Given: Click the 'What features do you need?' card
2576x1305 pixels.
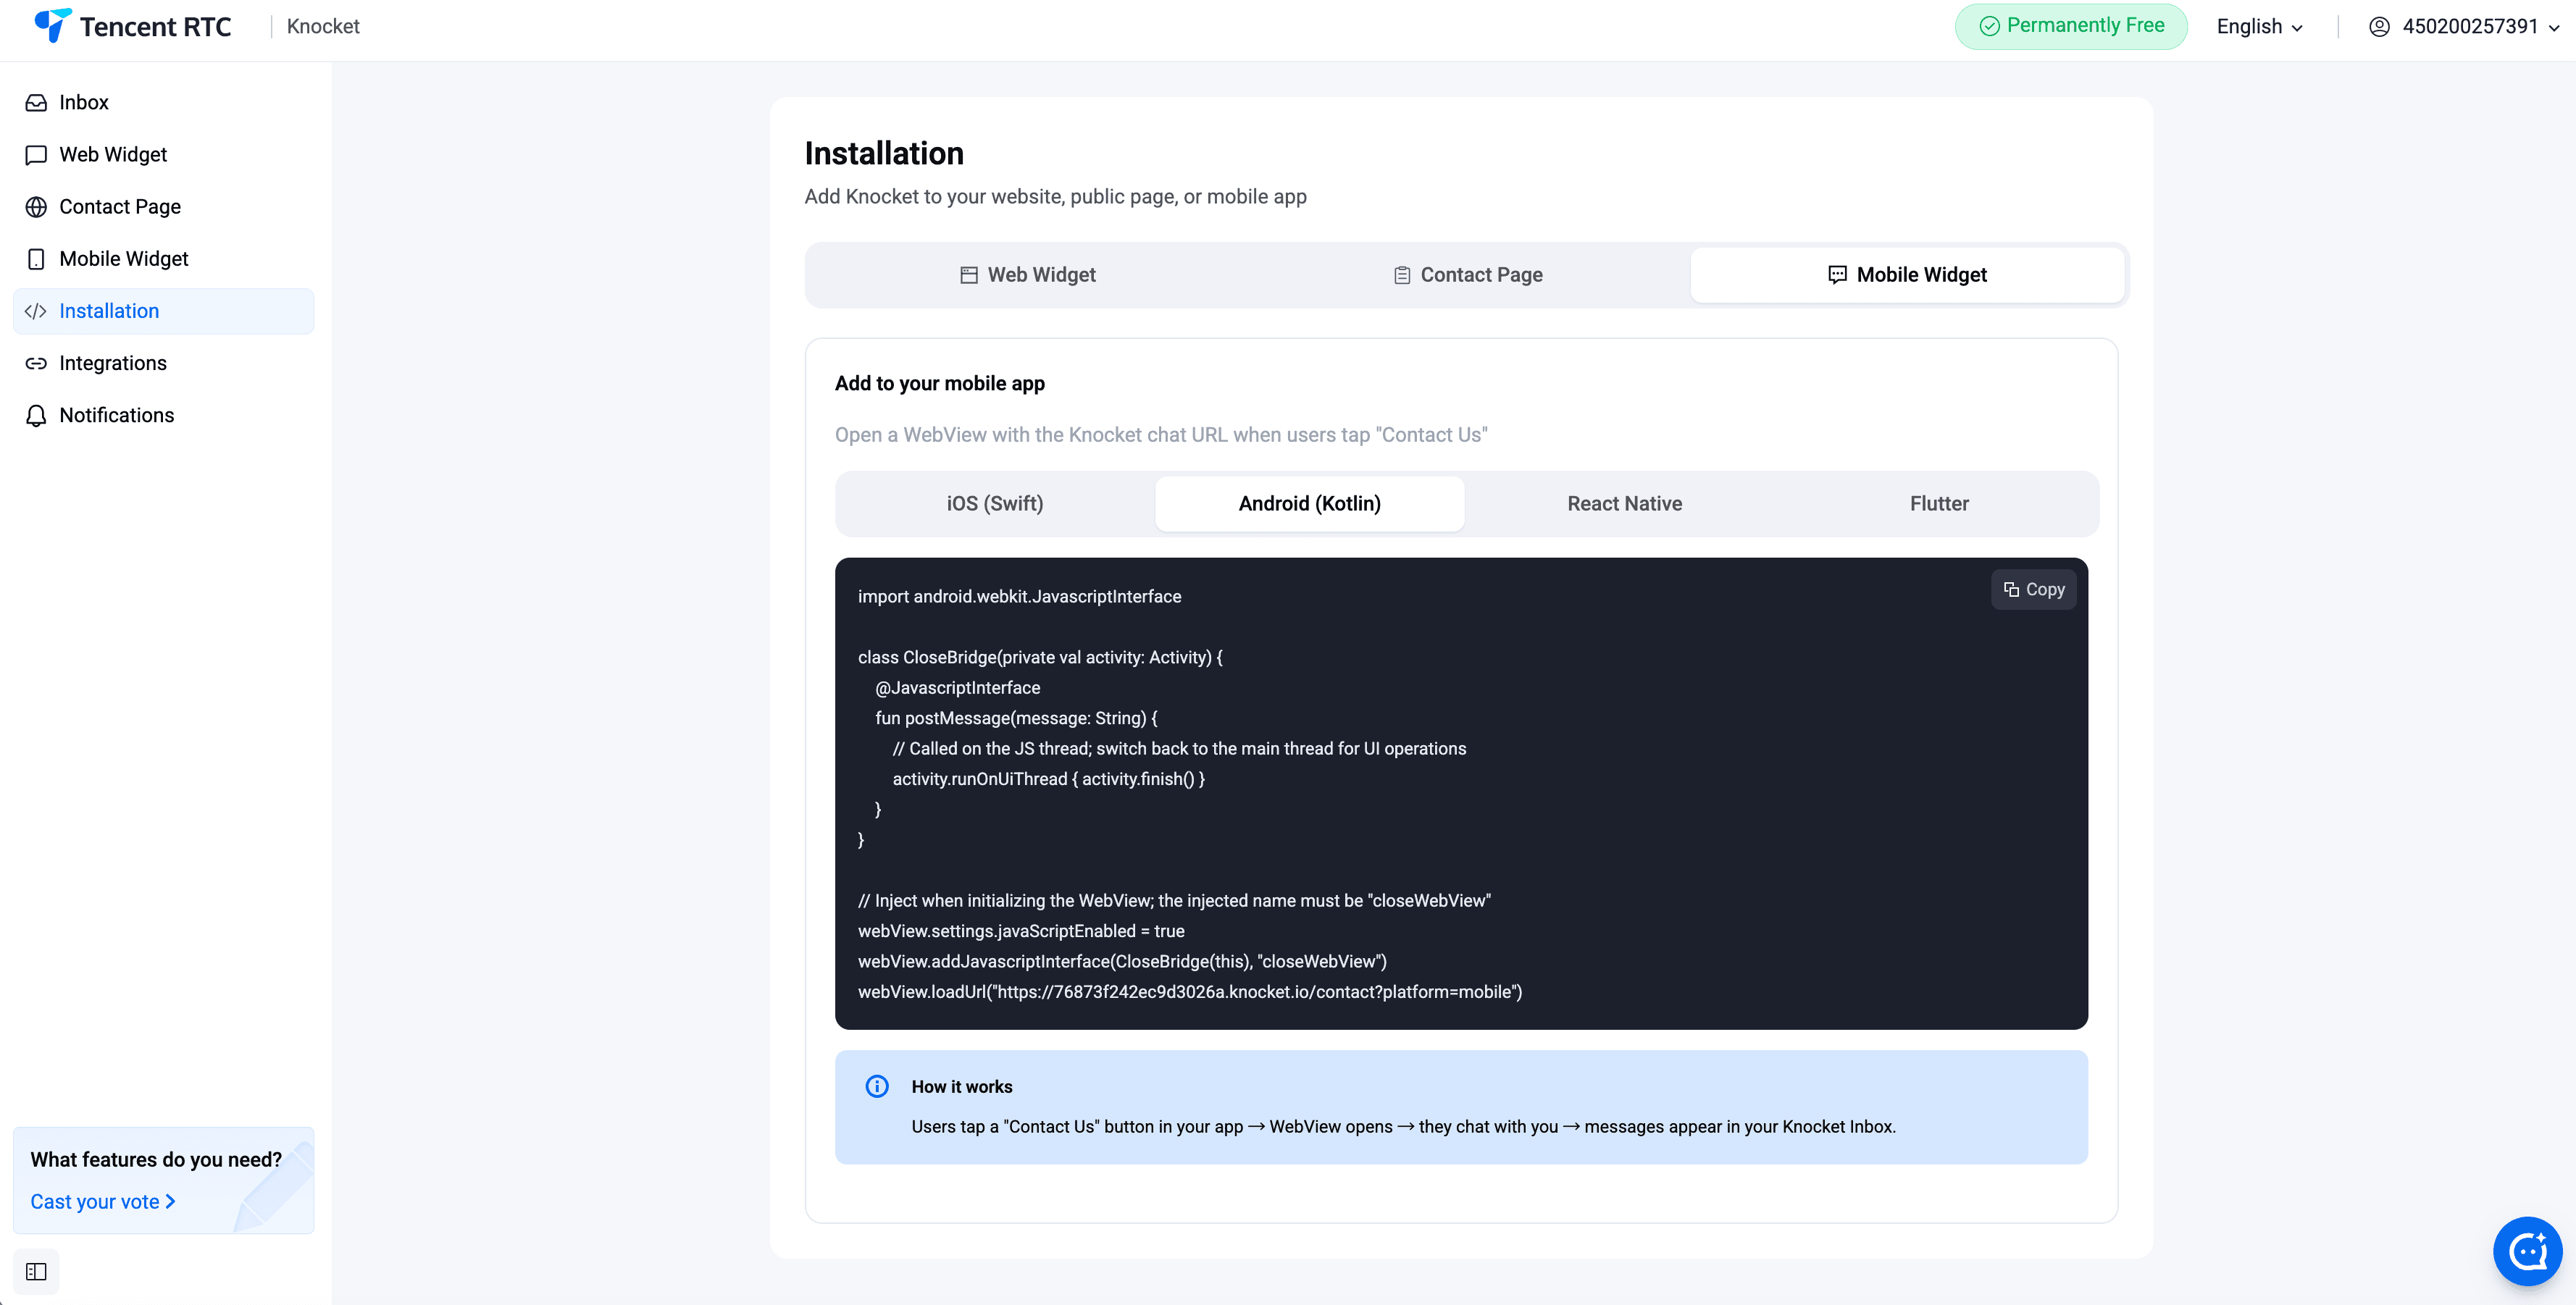Looking at the screenshot, I should coord(163,1180).
